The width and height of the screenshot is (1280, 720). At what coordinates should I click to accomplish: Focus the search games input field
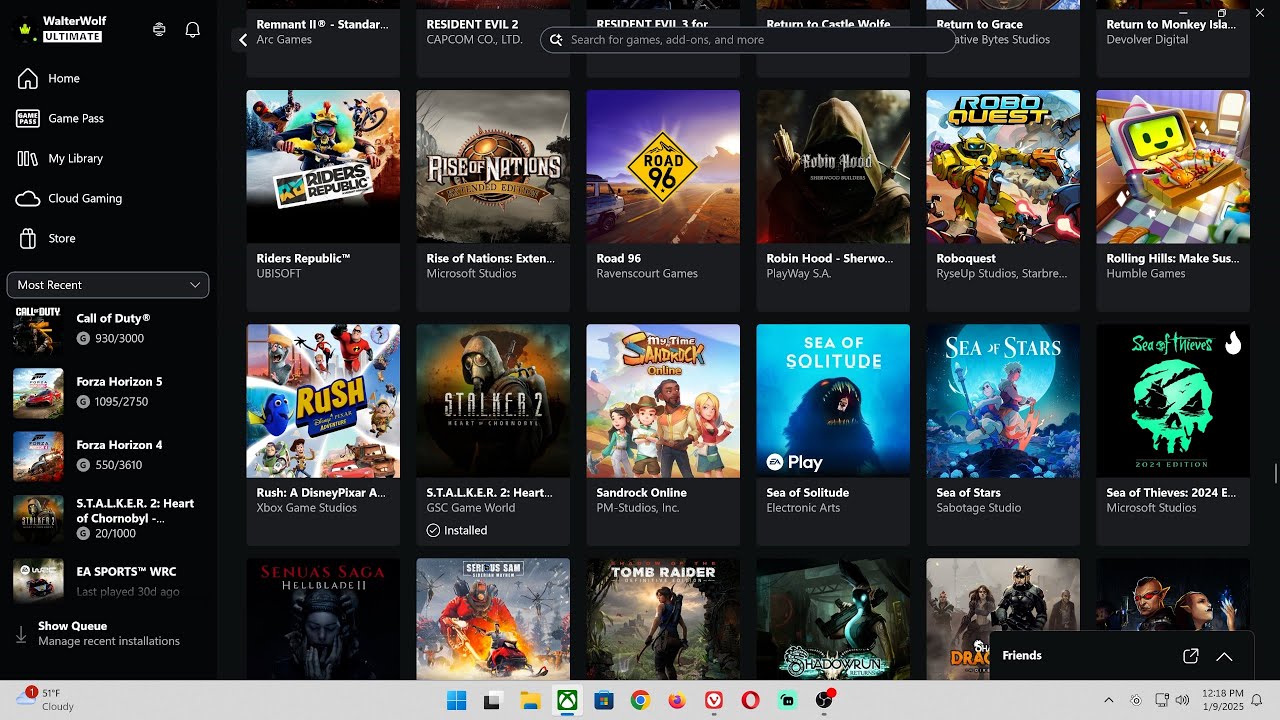748,40
